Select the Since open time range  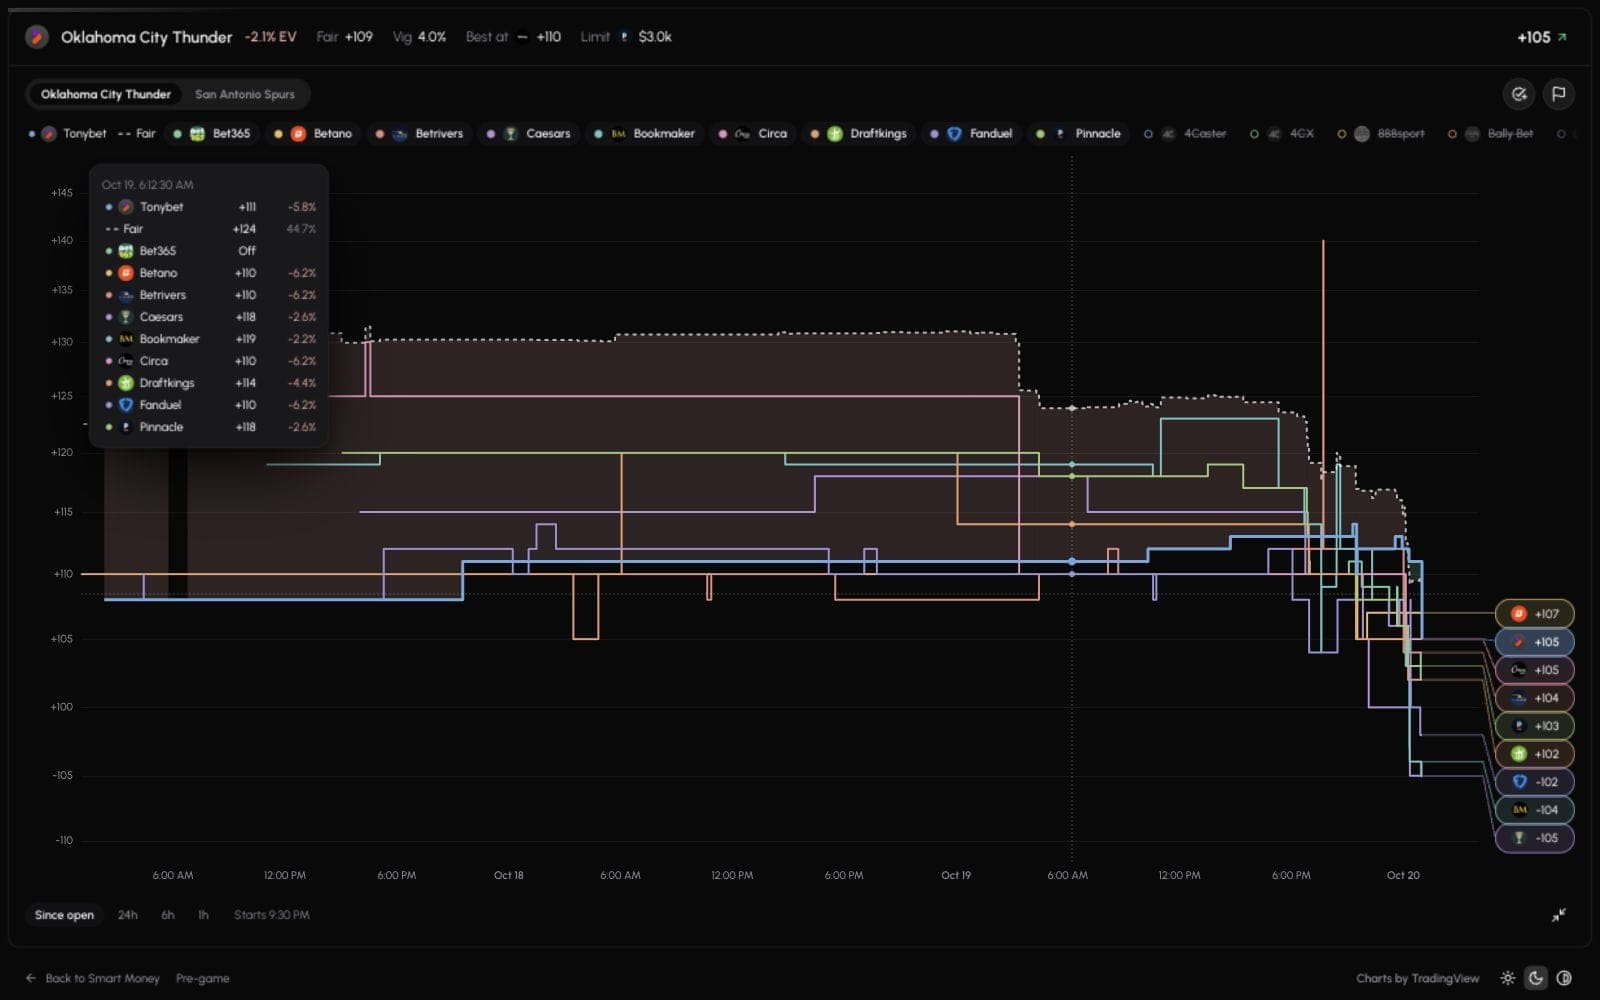(64, 915)
